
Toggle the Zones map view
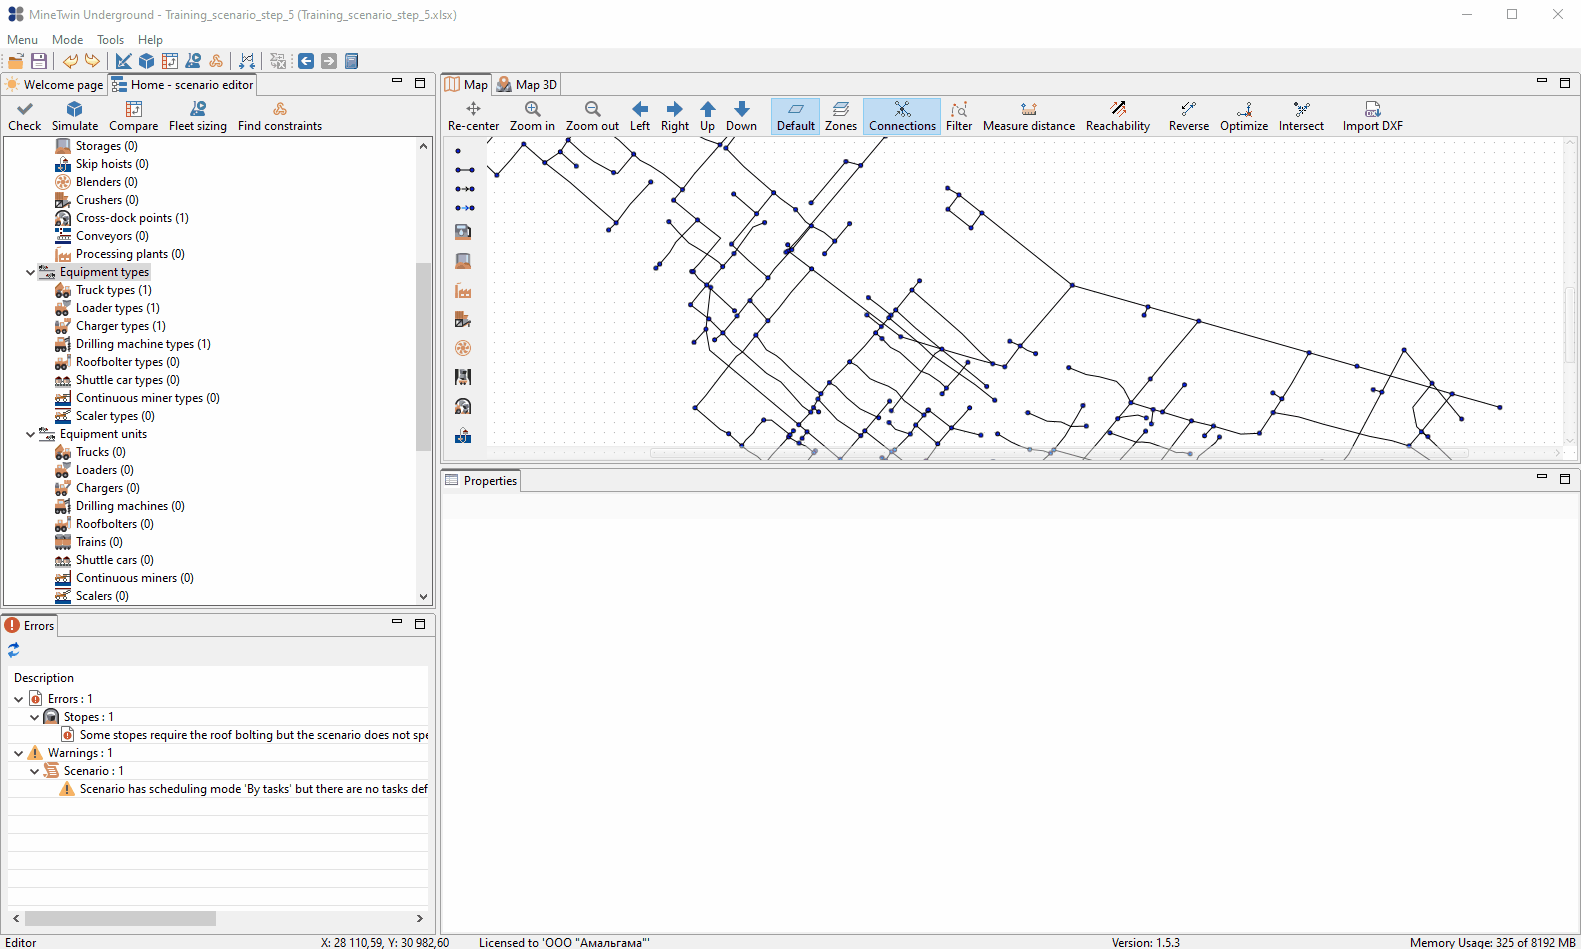tap(841, 116)
